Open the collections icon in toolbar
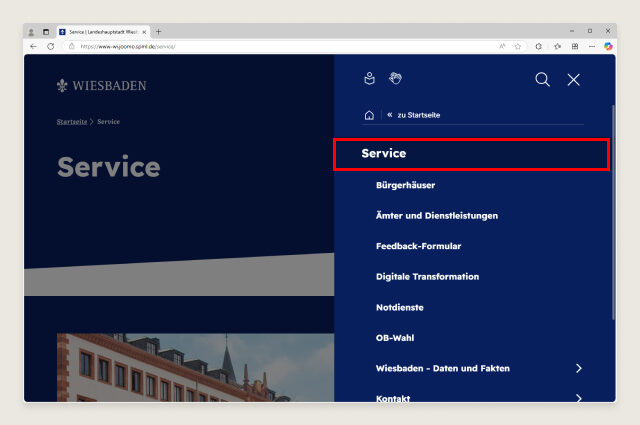 [x=575, y=47]
